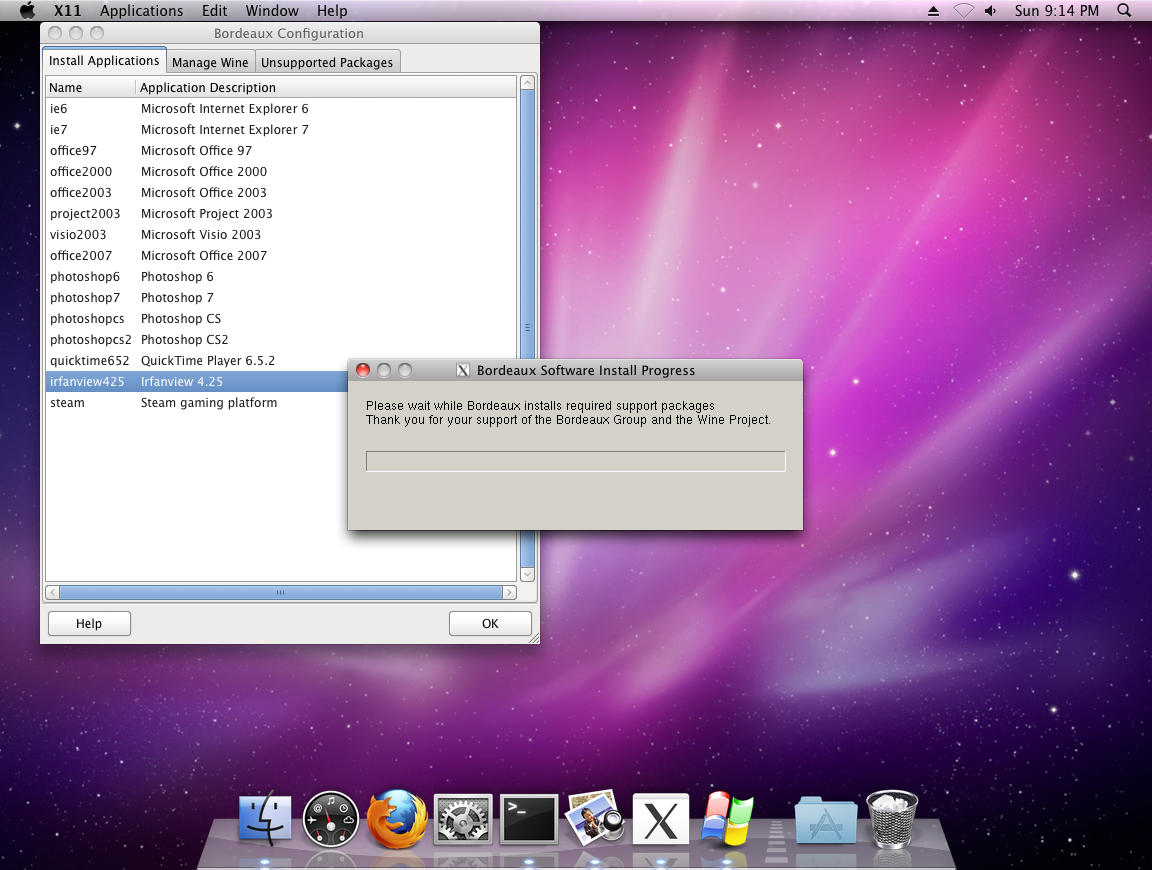This screenshot has width=1152, height=870.
Task: Click the vertical scrollbar up arrow
Action: point(527,83)
